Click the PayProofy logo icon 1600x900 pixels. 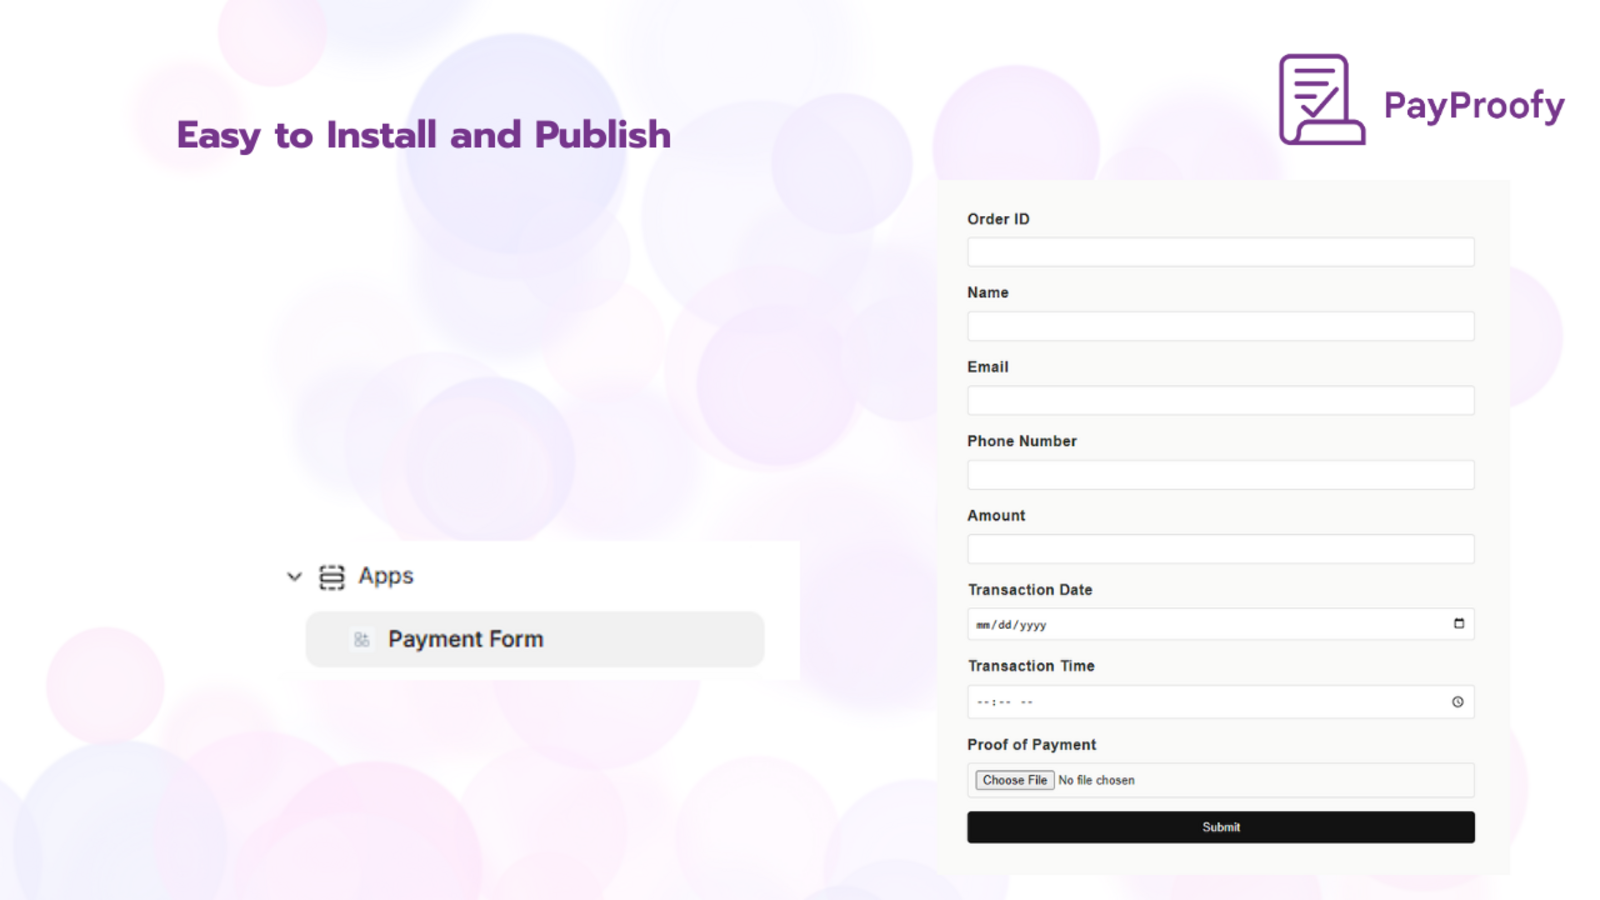[1320, 98]
